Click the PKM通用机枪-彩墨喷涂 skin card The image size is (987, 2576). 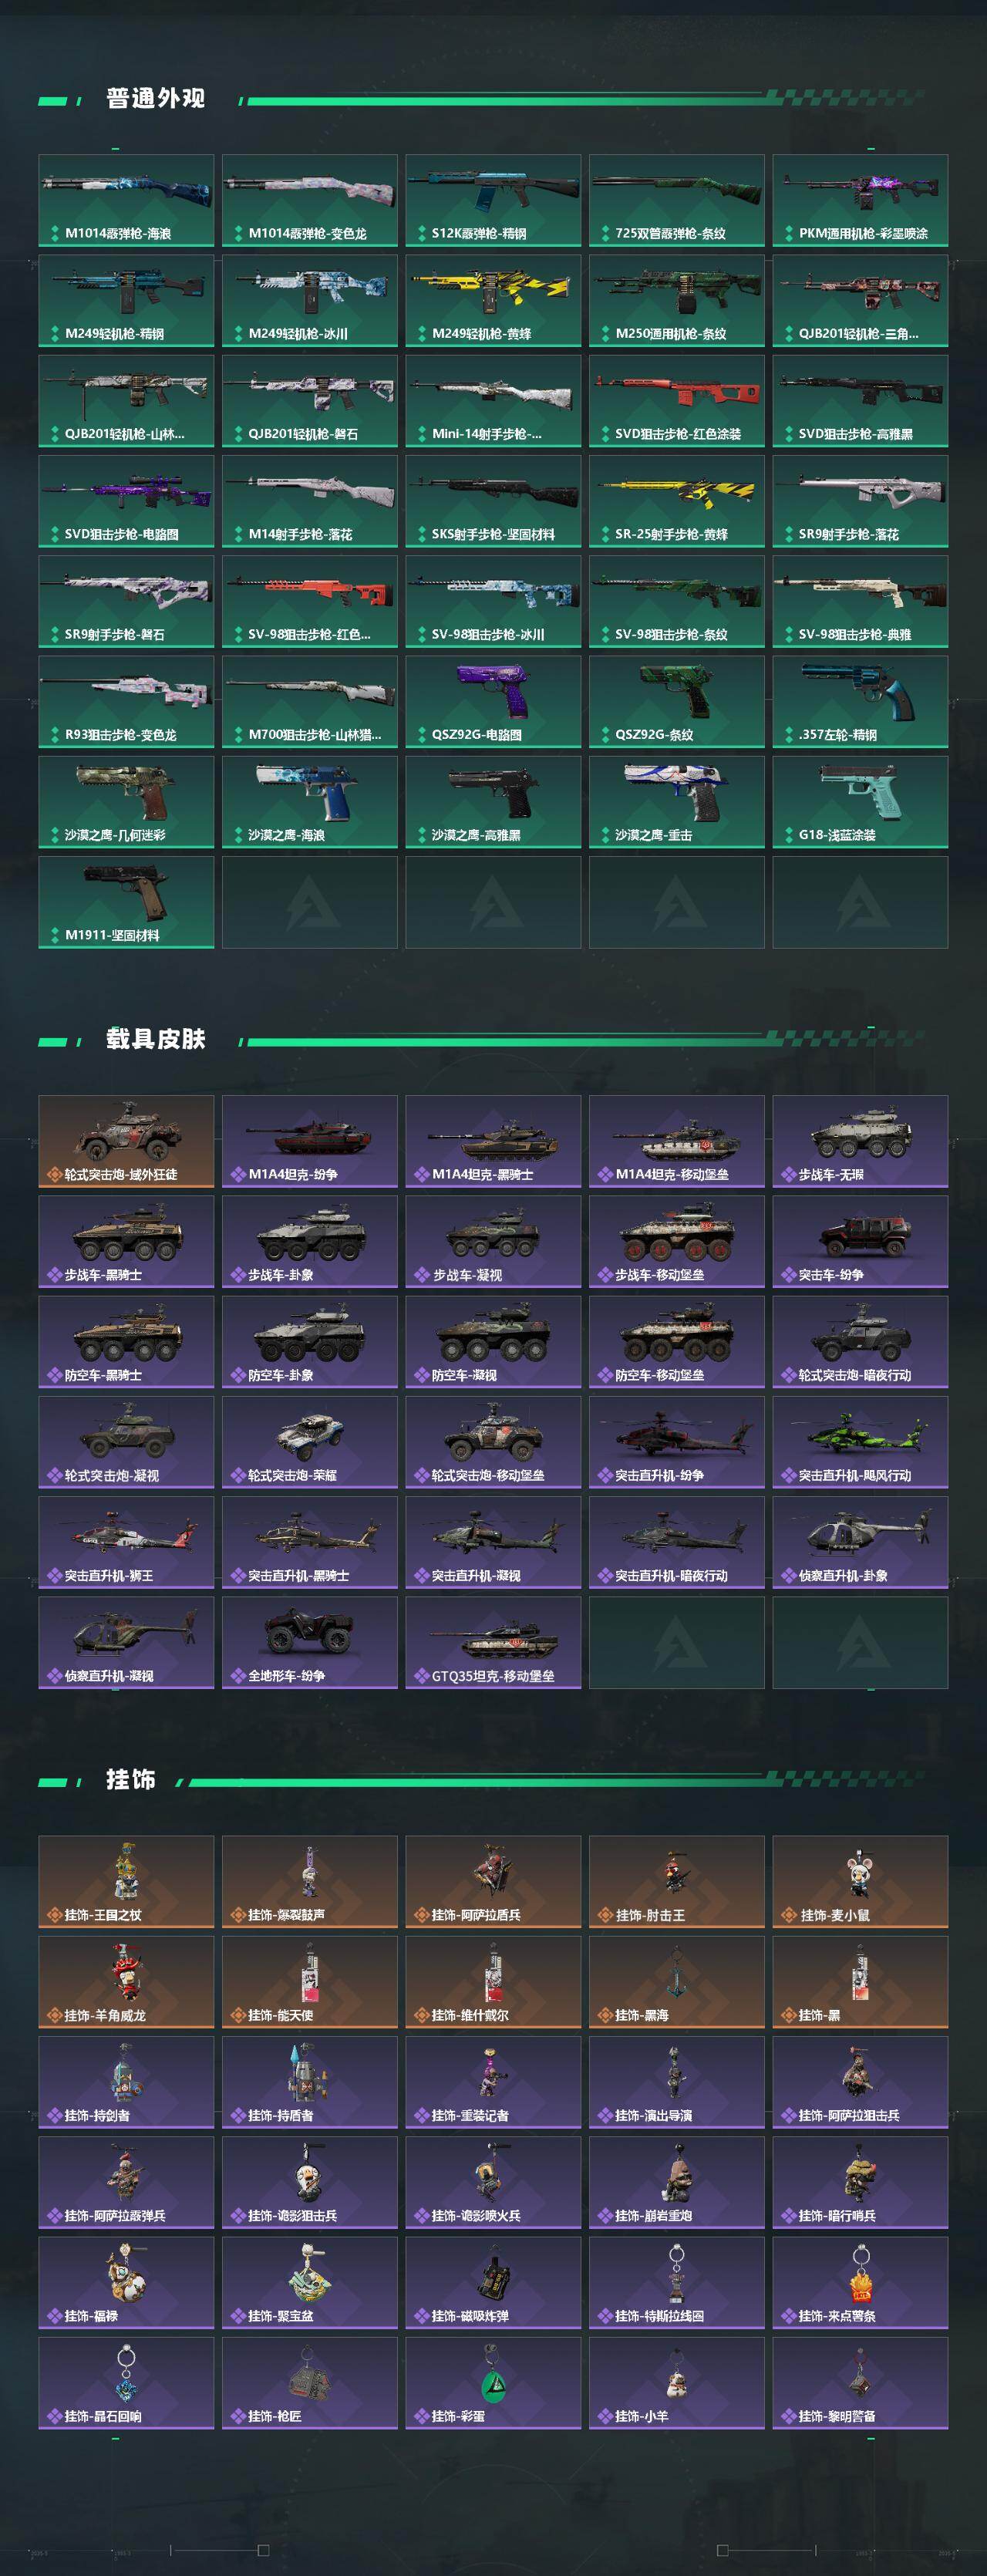pyautogui.click(x=860, y=200)
